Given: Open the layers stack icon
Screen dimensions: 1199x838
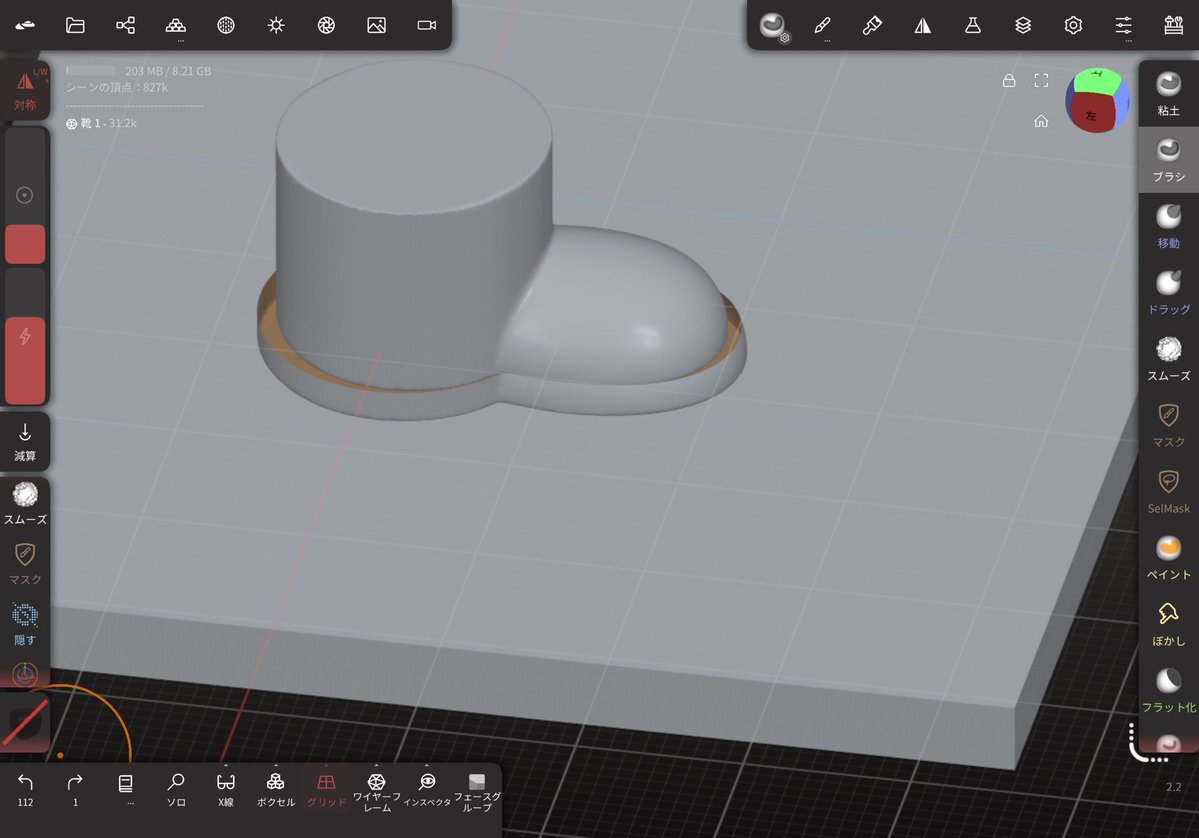Looking at the screenshot, I should coord(1023,25).
